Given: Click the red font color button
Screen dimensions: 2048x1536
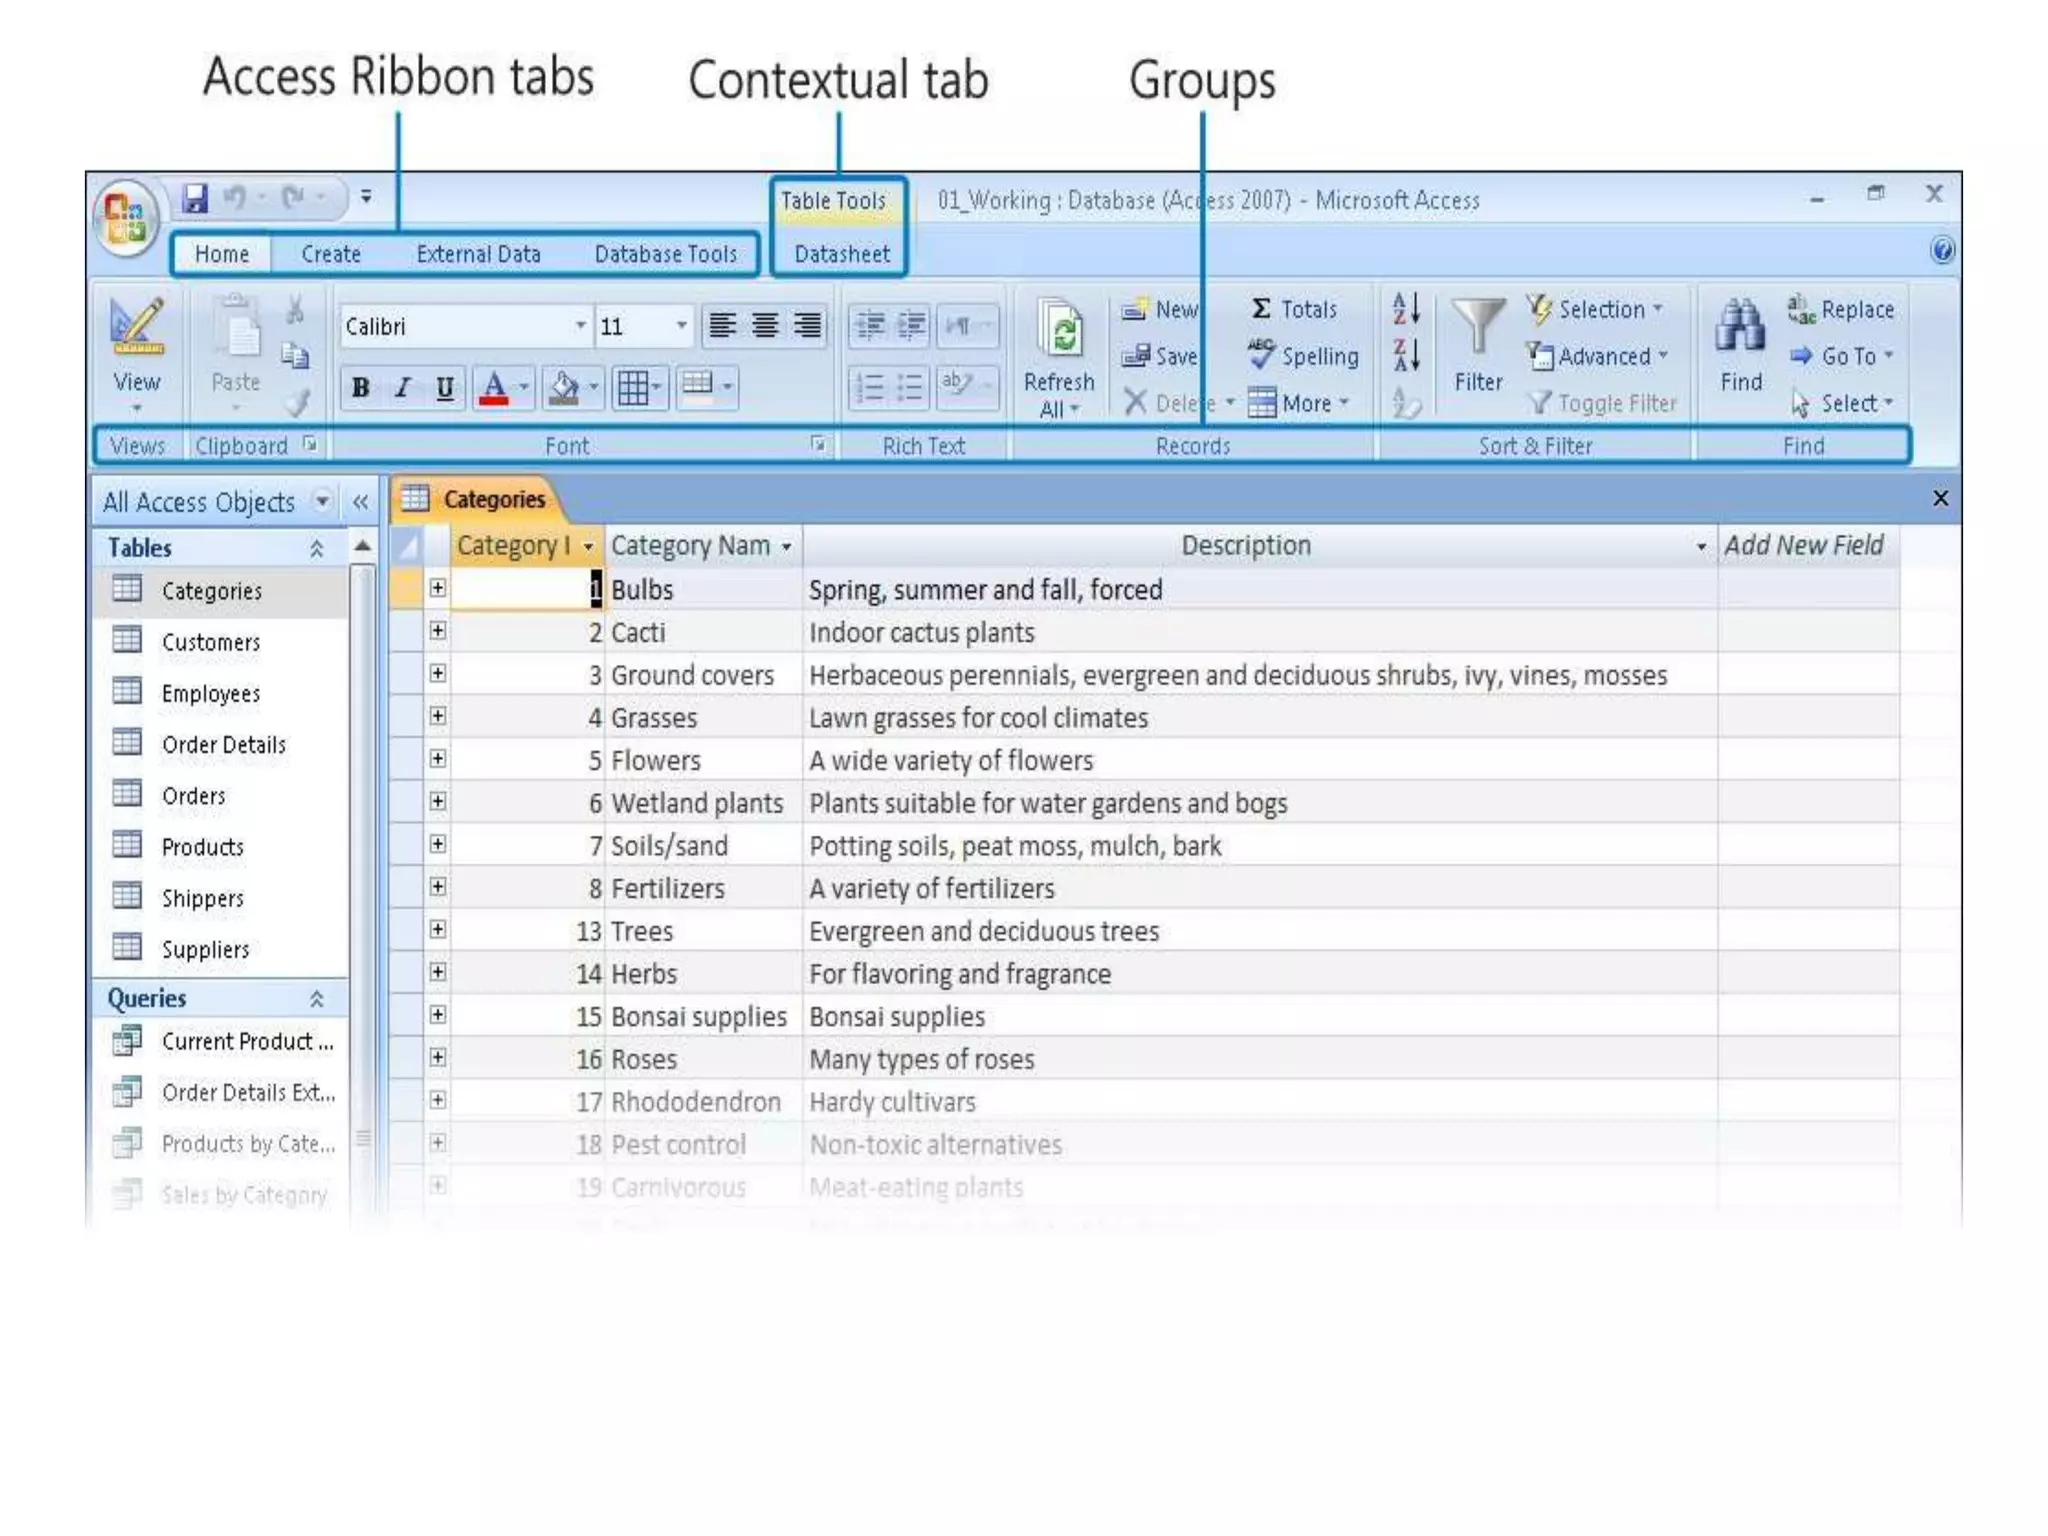Looking at the screenshot, I should pos(494,388).
